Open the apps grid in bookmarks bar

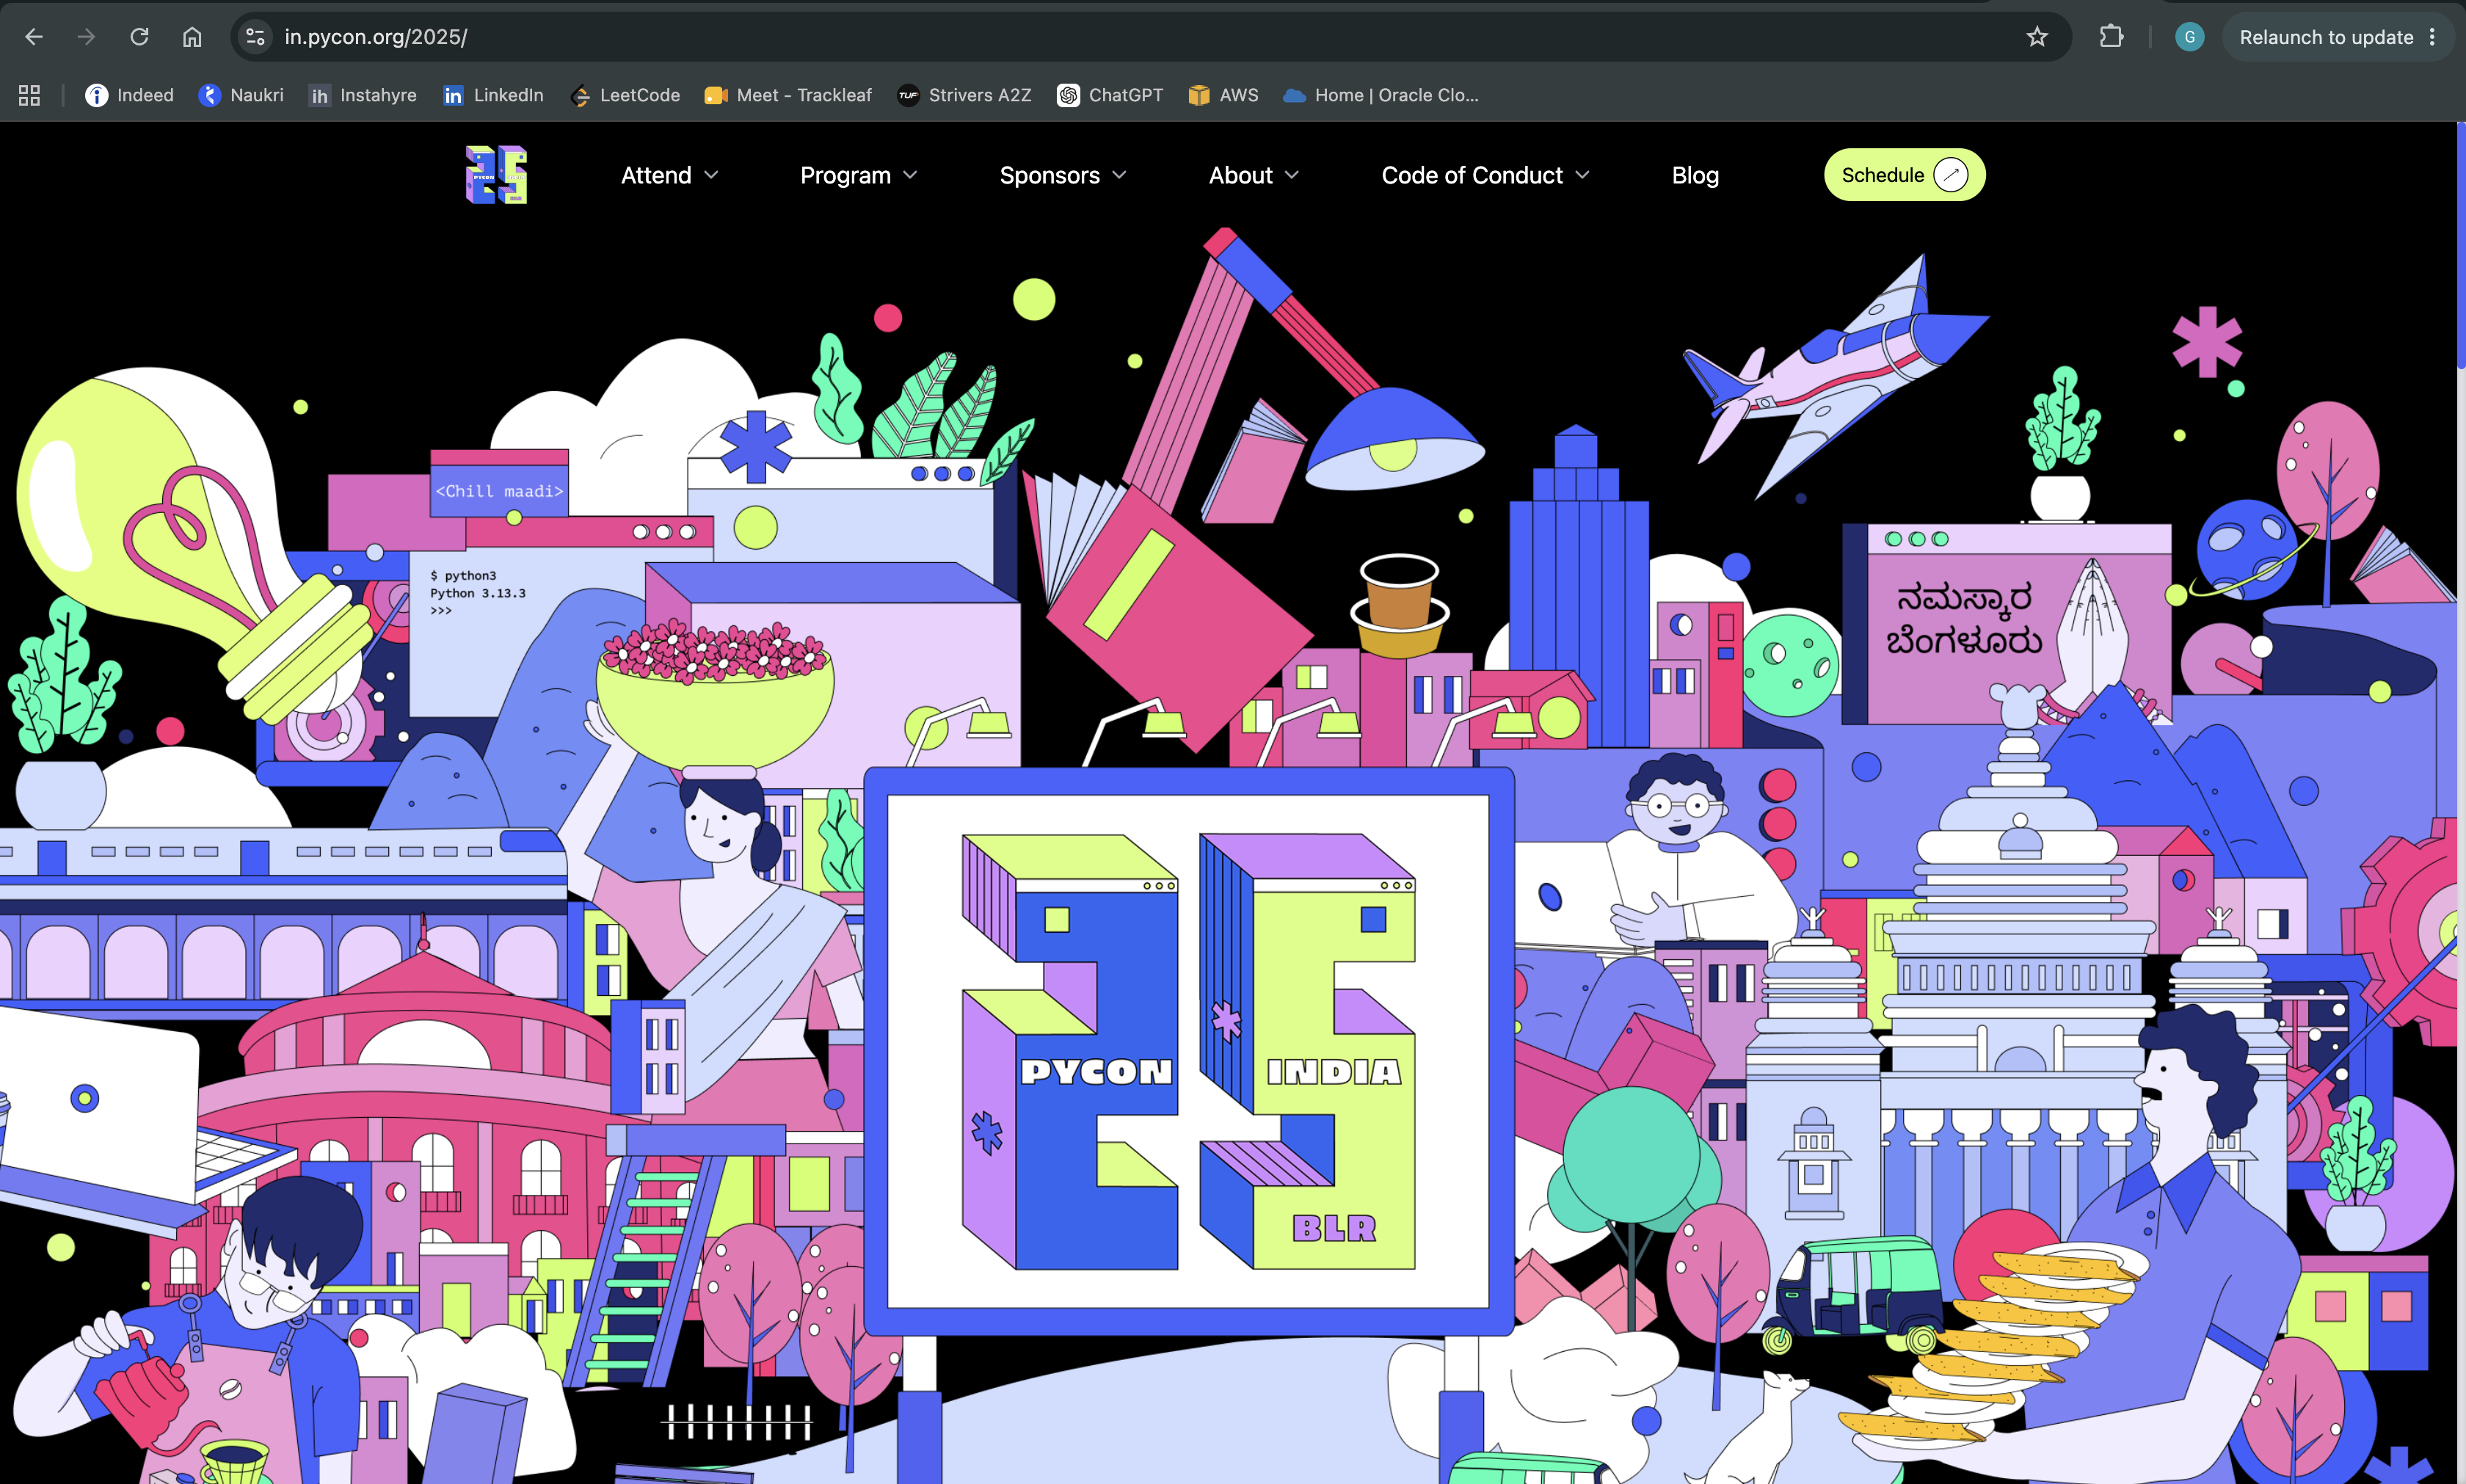pos(29,95)
